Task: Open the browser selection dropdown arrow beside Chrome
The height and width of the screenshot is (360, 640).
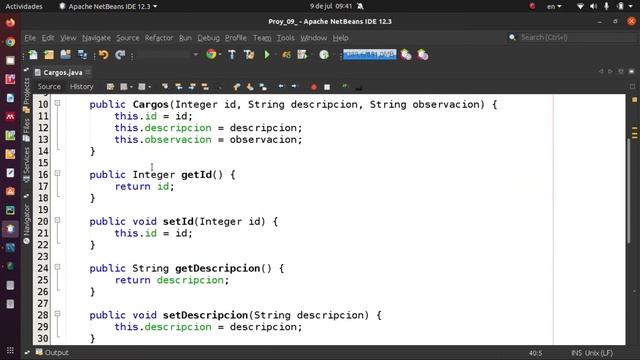Action: 220,55
